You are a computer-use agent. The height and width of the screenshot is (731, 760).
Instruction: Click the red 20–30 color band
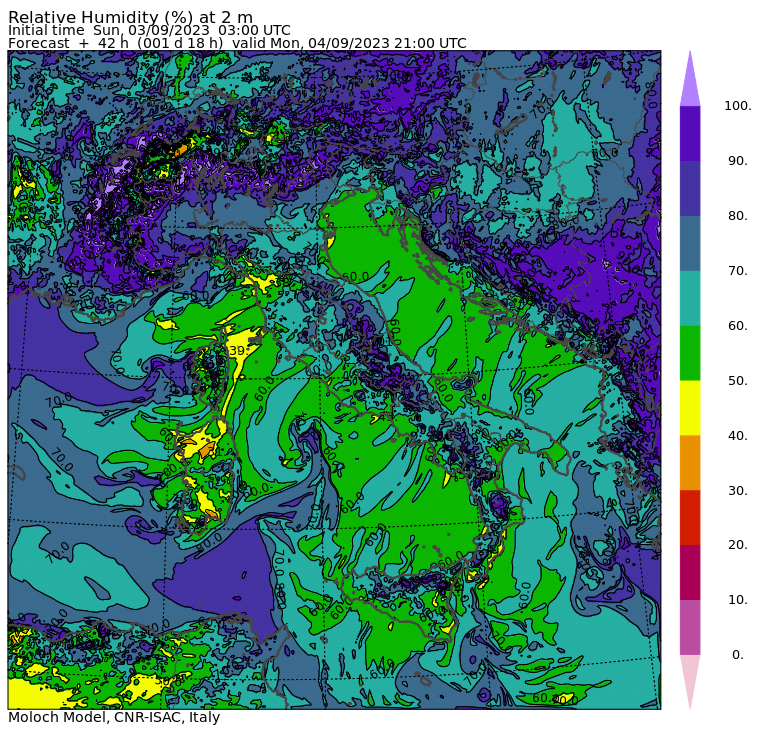pyautogui.click(x=690, y=517)
